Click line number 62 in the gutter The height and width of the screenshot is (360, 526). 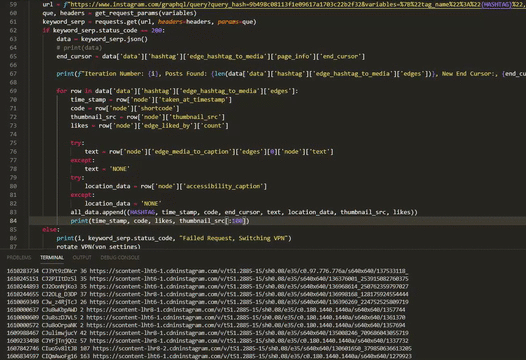[x=13, y=30]
